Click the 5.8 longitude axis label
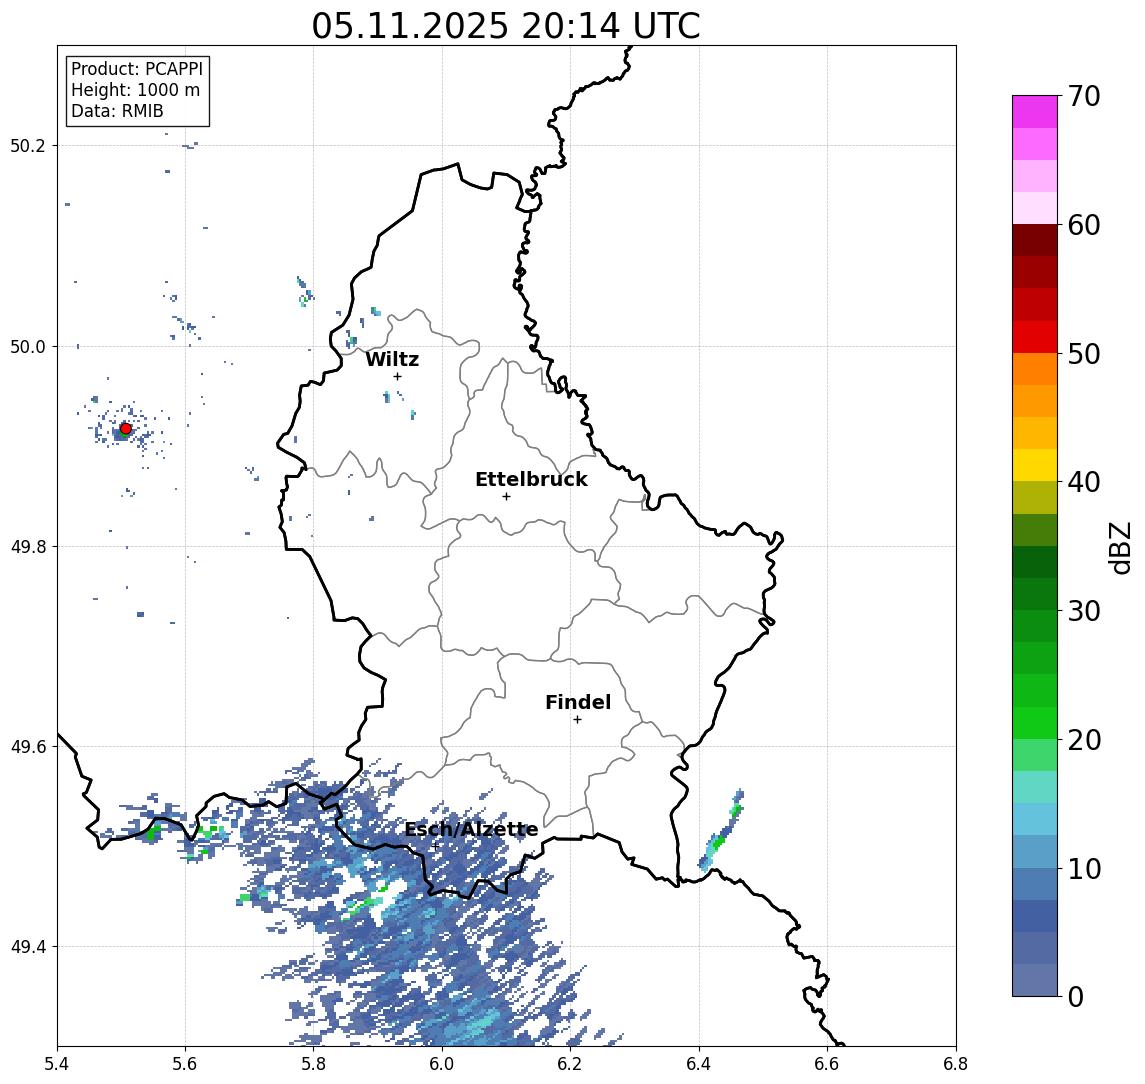The image size is (1145, 1084). tap(314, 1064)
